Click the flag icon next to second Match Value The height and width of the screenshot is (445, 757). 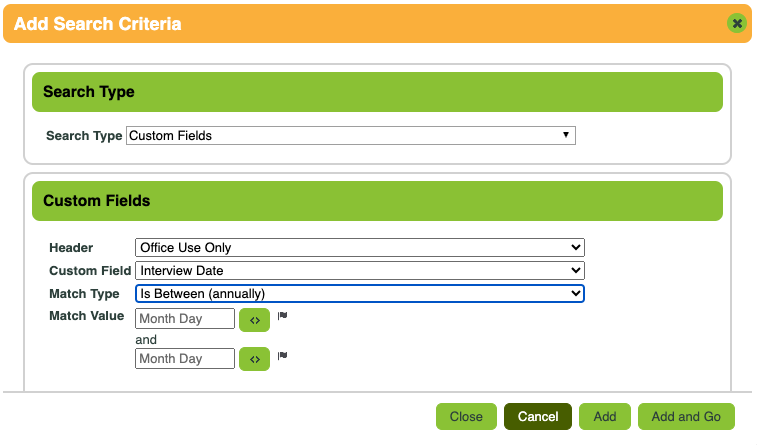(283, 355)
